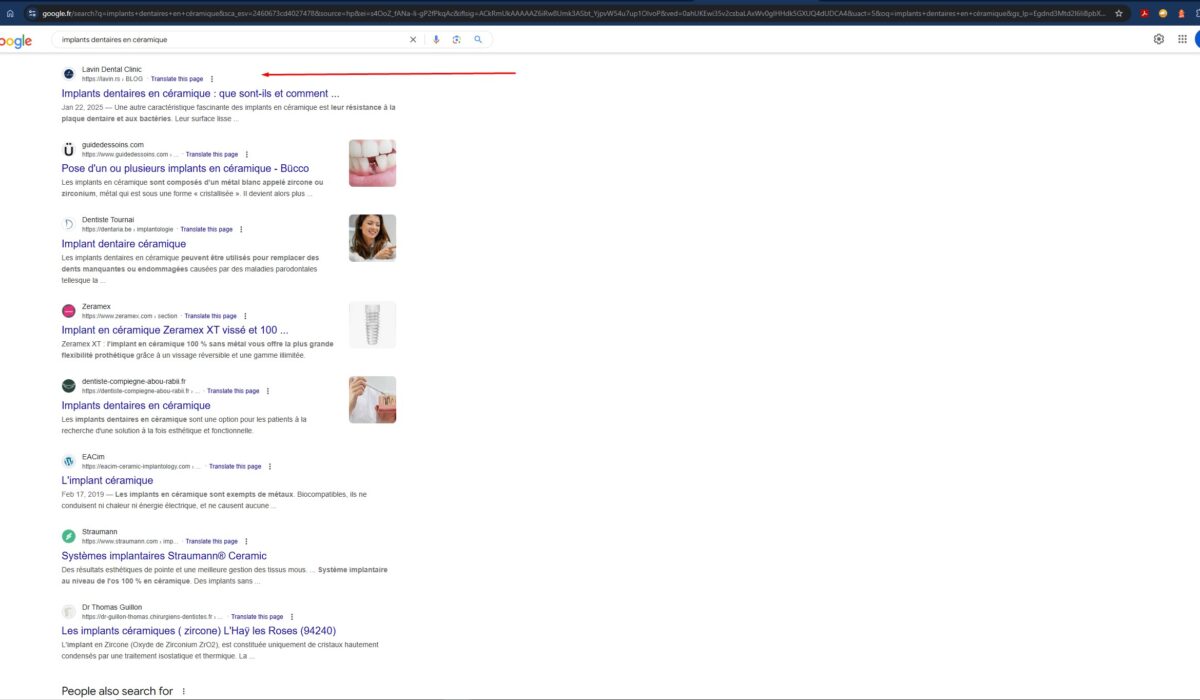
Task: Clear the search box with the X icon
Action: coord(413,40)
